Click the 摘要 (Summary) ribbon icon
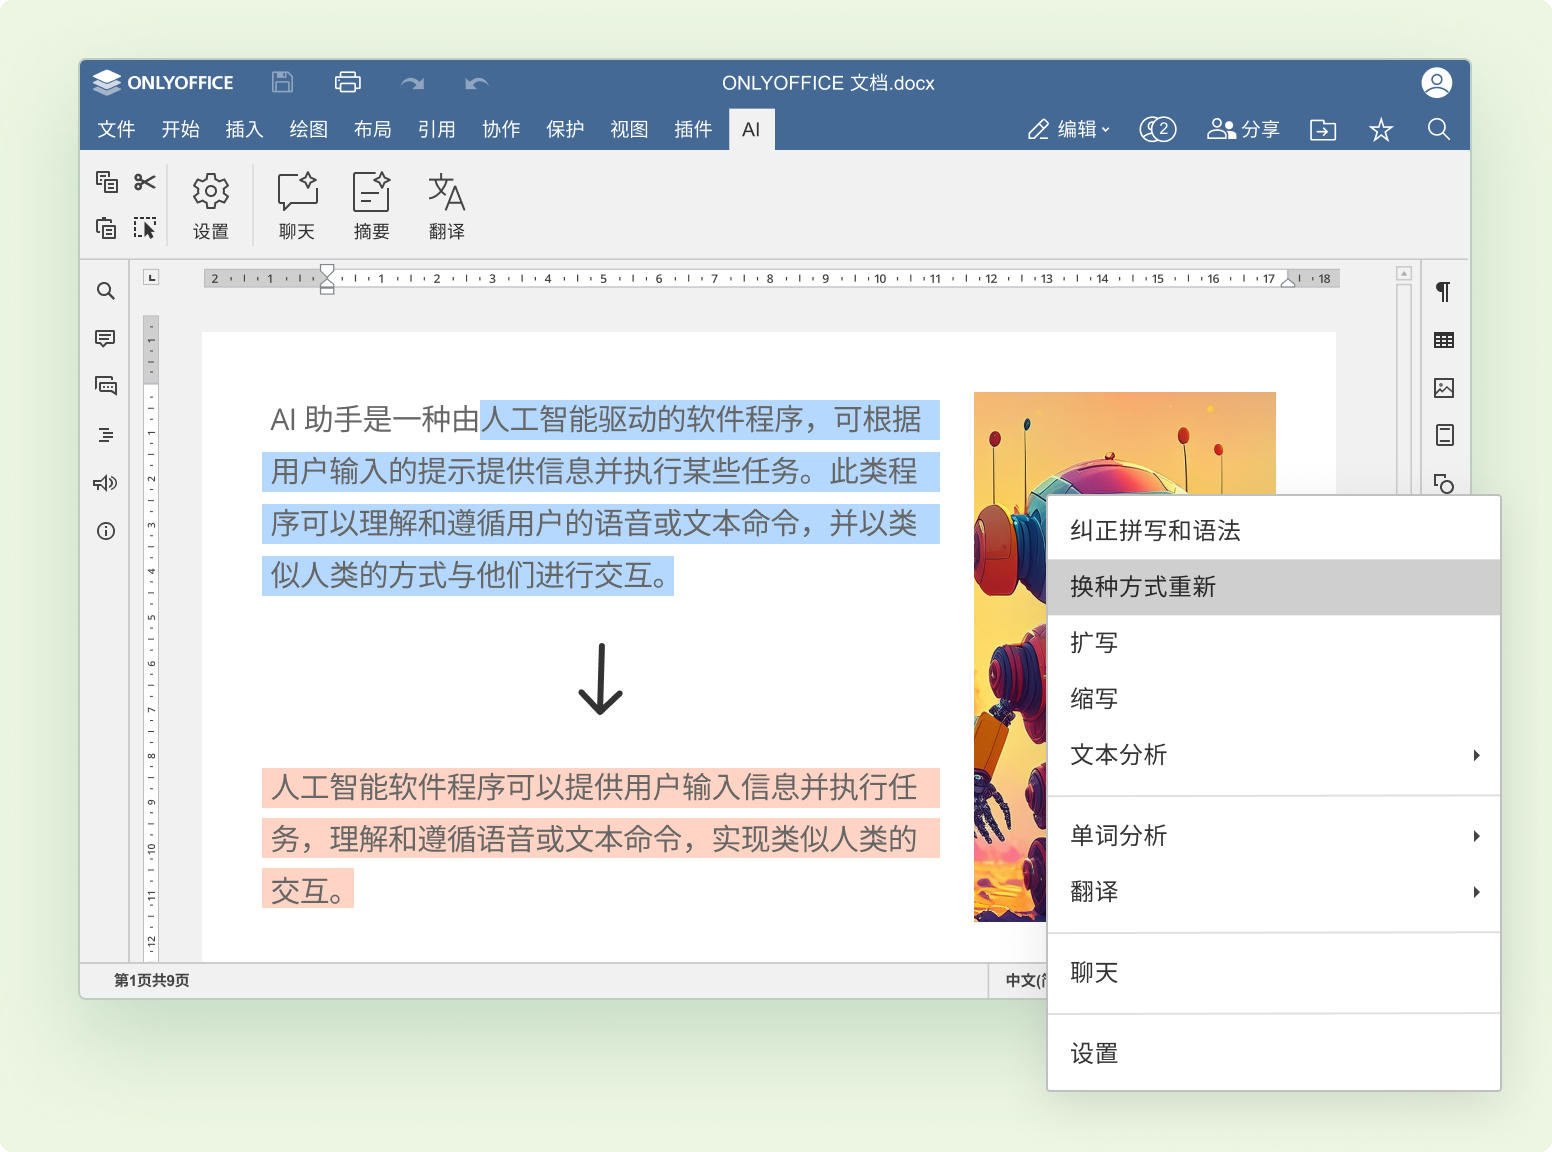Image resolution: width=1552 pixels, height=1152 pixels. [371, 205]
